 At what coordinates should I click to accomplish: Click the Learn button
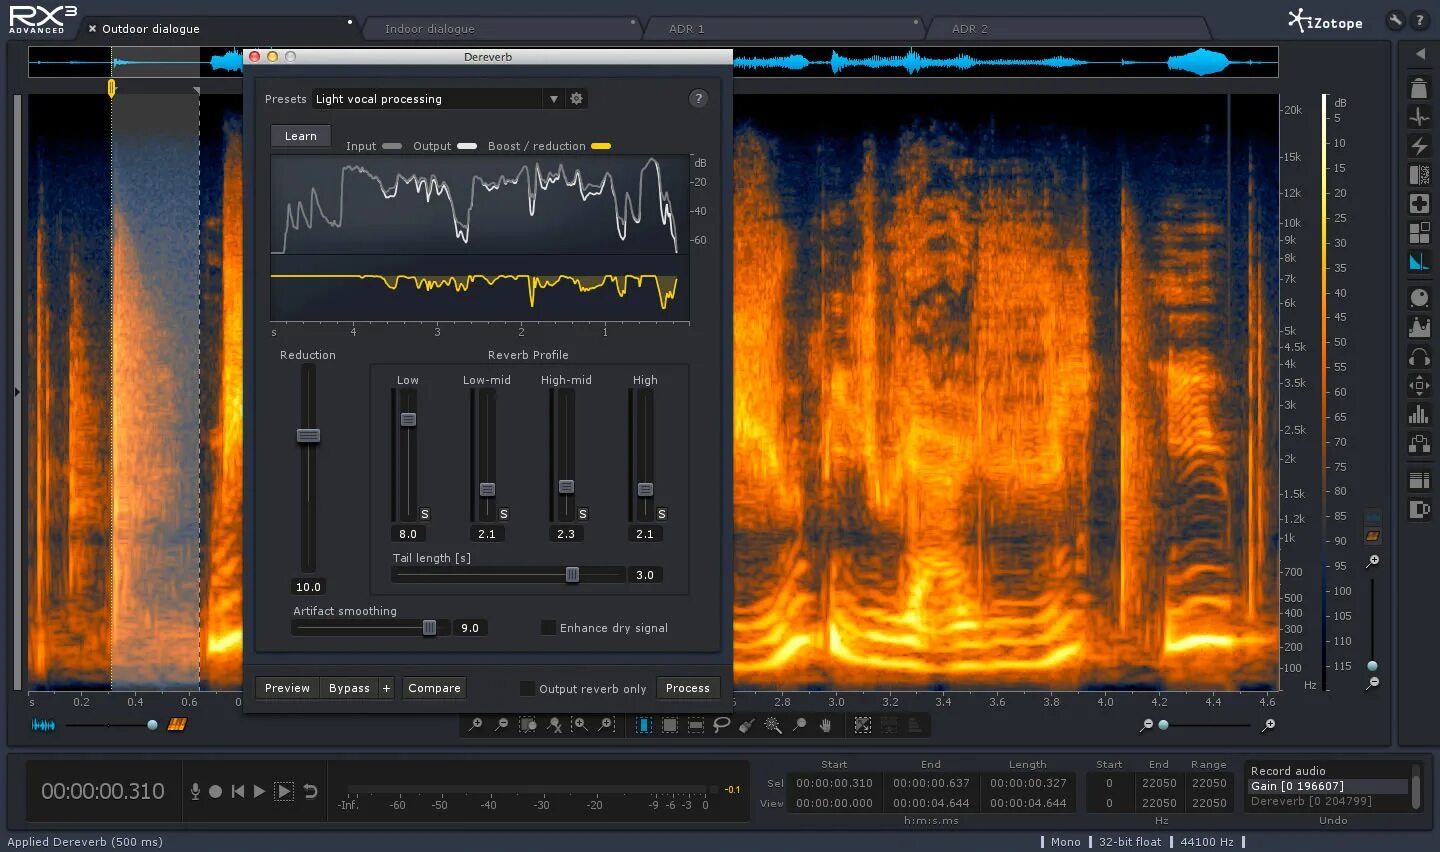click(x=301, y=136)
